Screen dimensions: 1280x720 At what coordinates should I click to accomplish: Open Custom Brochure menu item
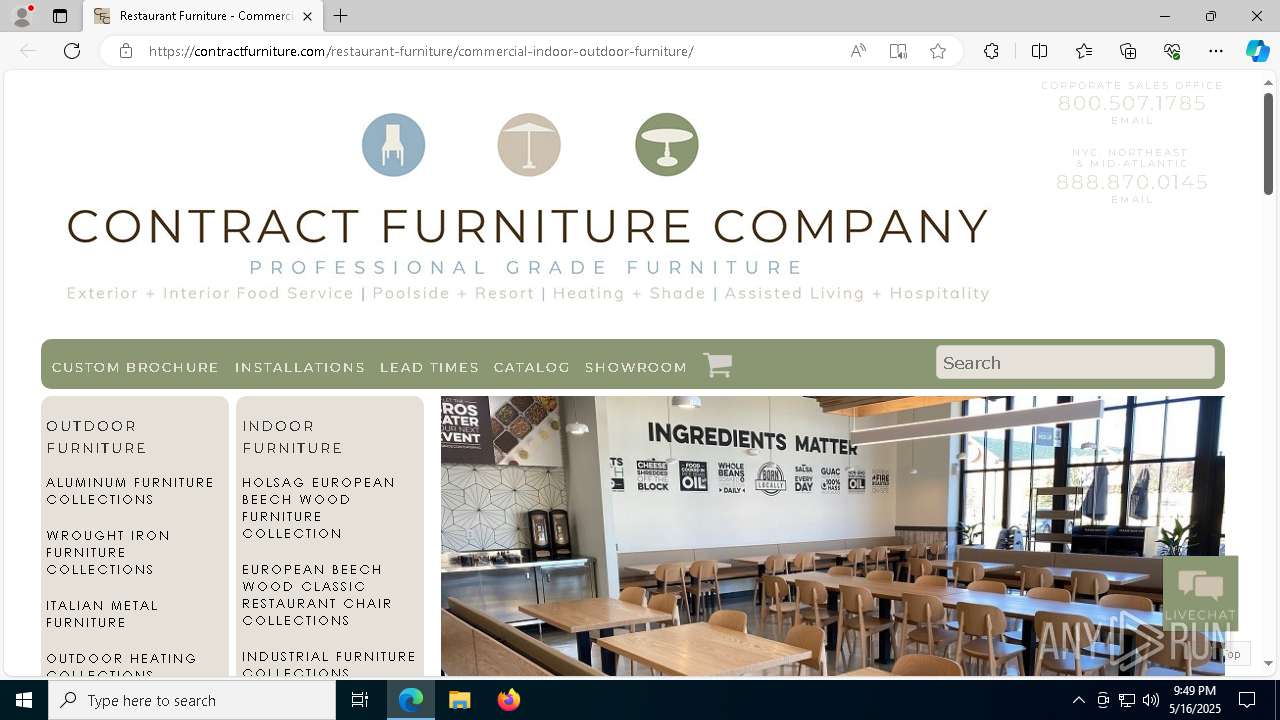pos(135,367)
